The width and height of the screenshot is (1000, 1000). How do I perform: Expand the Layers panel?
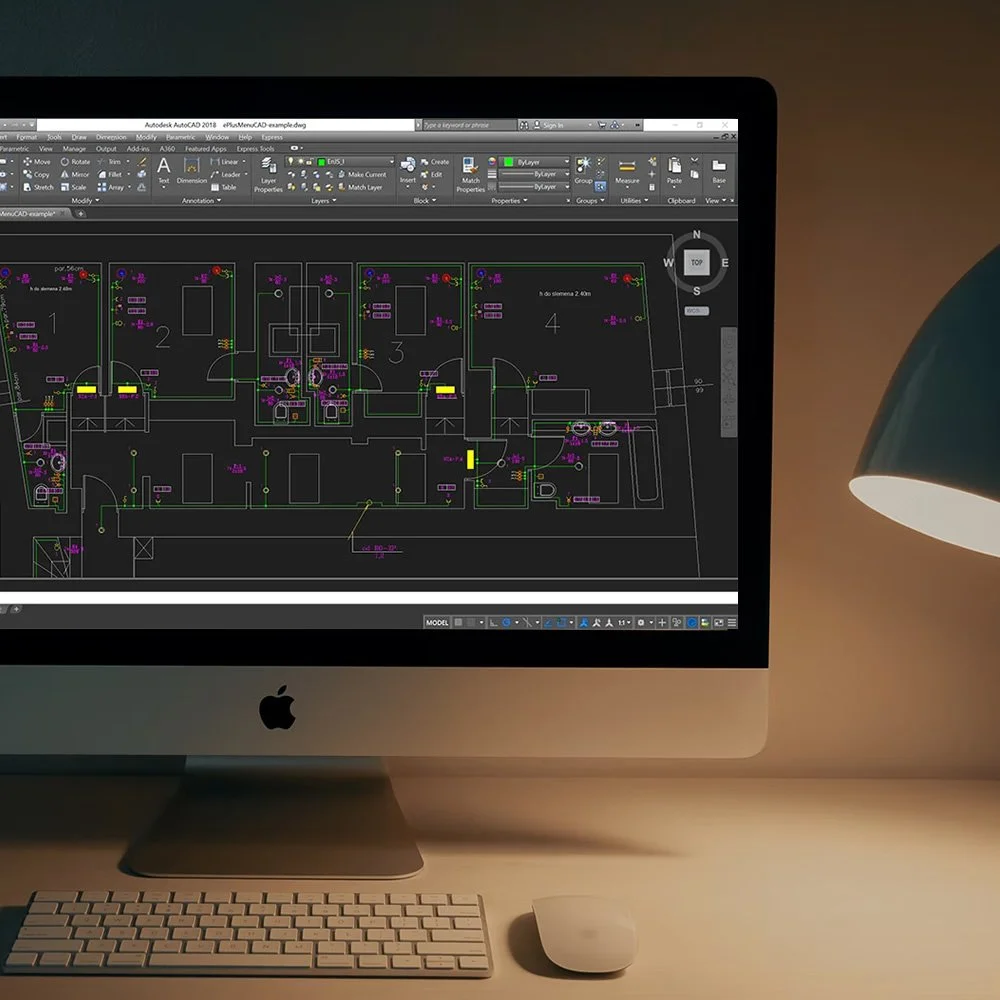coord(323,201)
